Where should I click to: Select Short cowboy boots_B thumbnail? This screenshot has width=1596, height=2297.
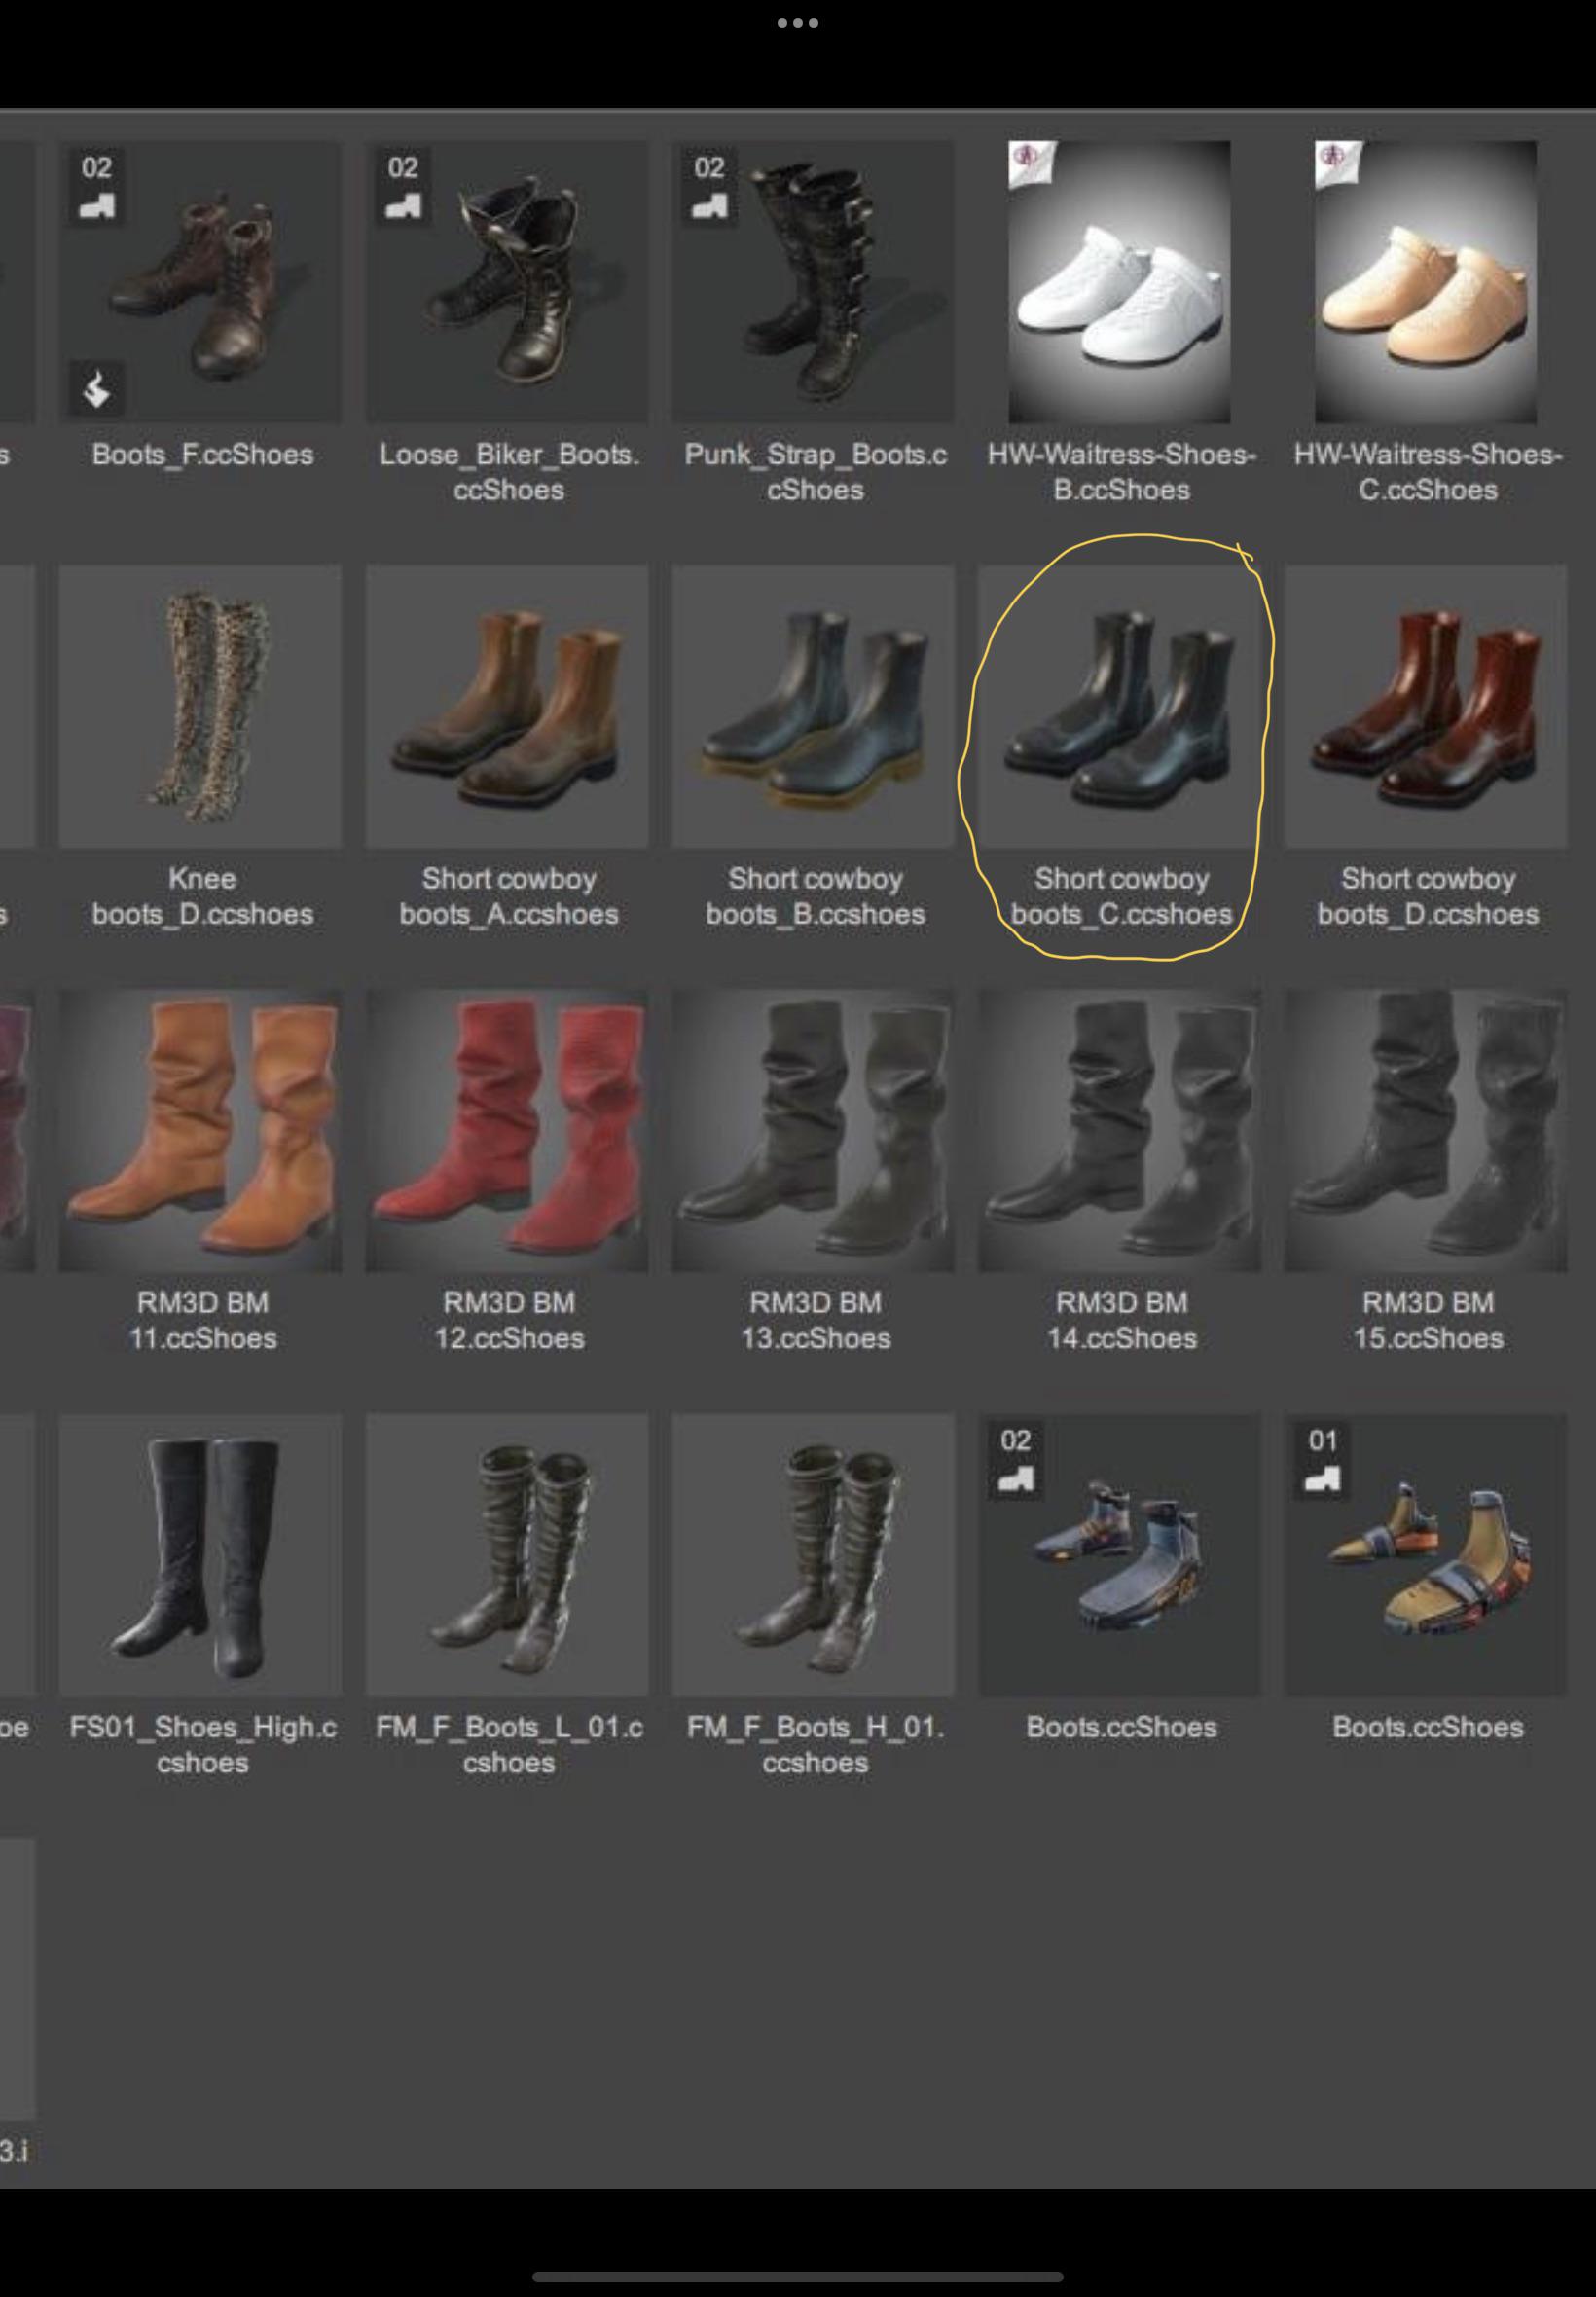click(813, 706)
